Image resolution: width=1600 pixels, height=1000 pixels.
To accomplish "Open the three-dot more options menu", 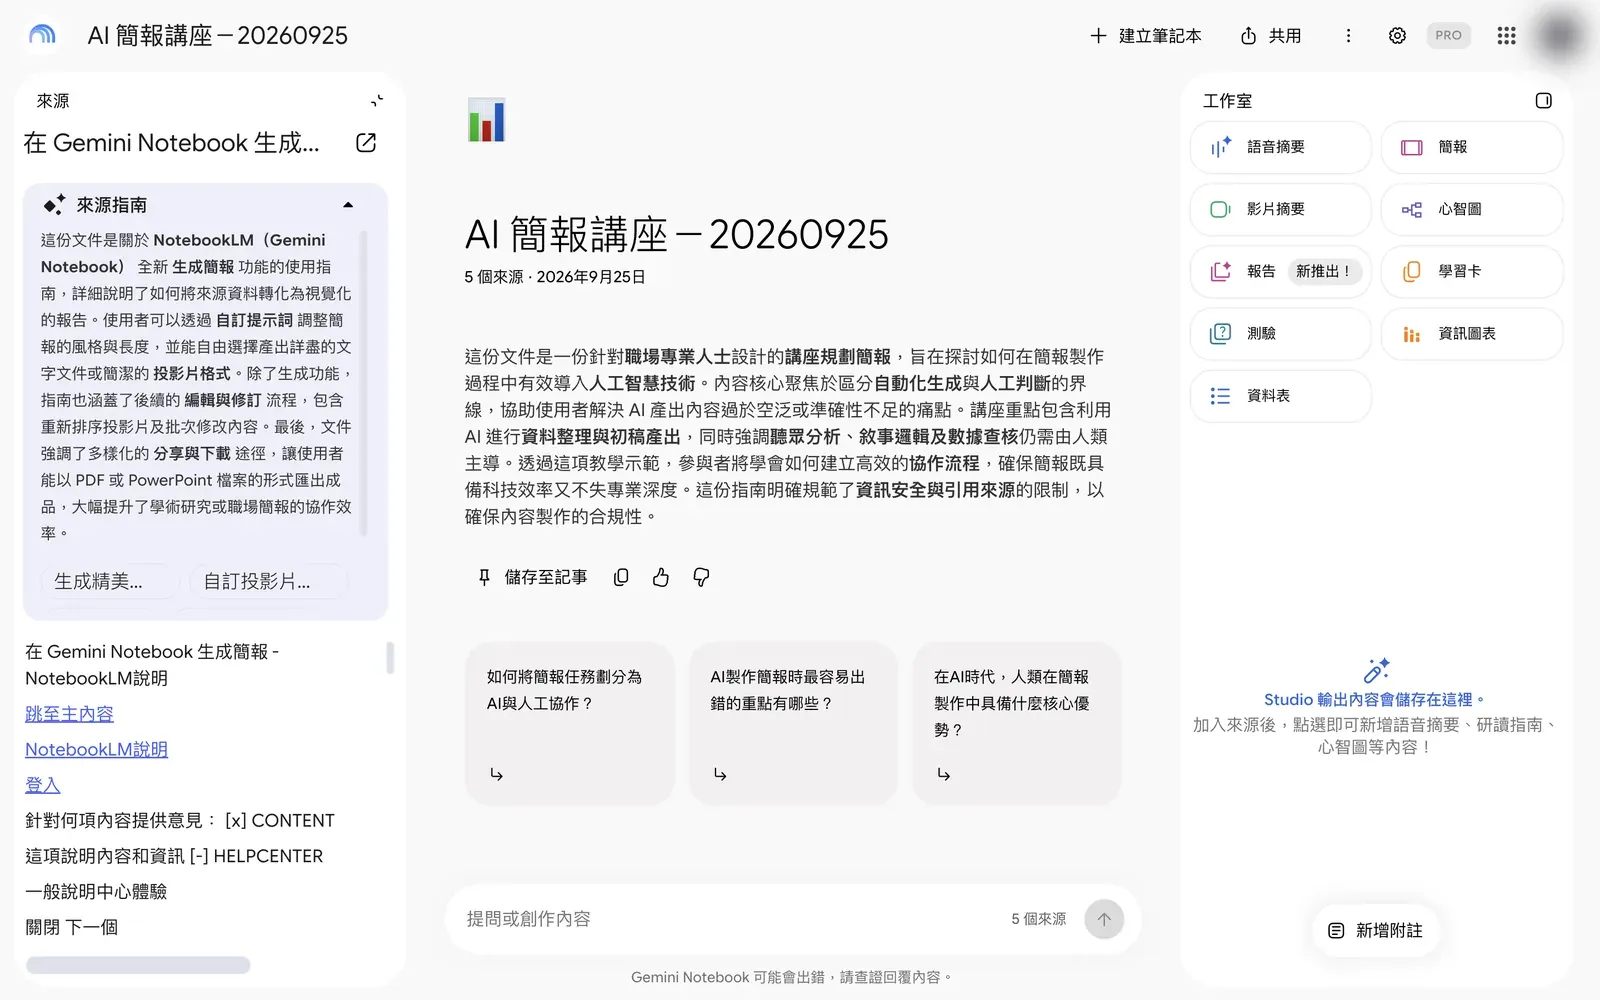I will [x=1348, y=36].
